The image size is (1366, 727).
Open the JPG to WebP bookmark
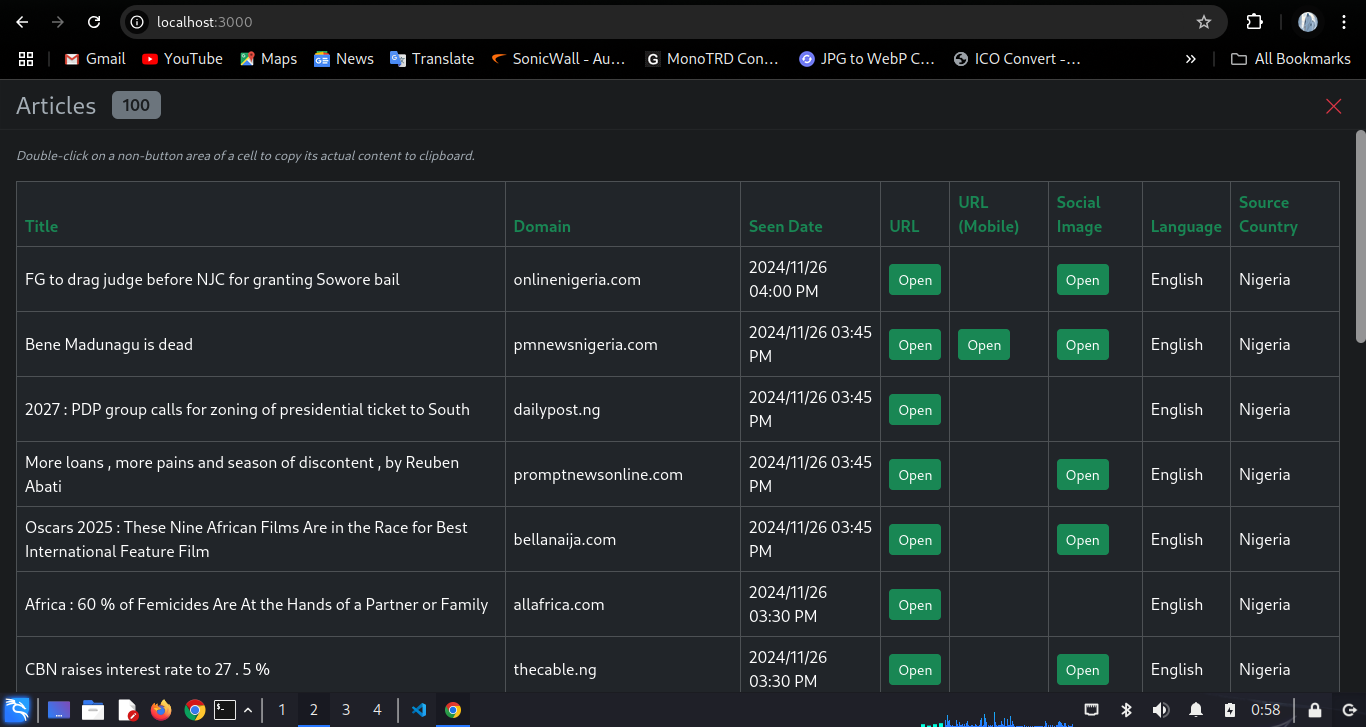[867, 59]
